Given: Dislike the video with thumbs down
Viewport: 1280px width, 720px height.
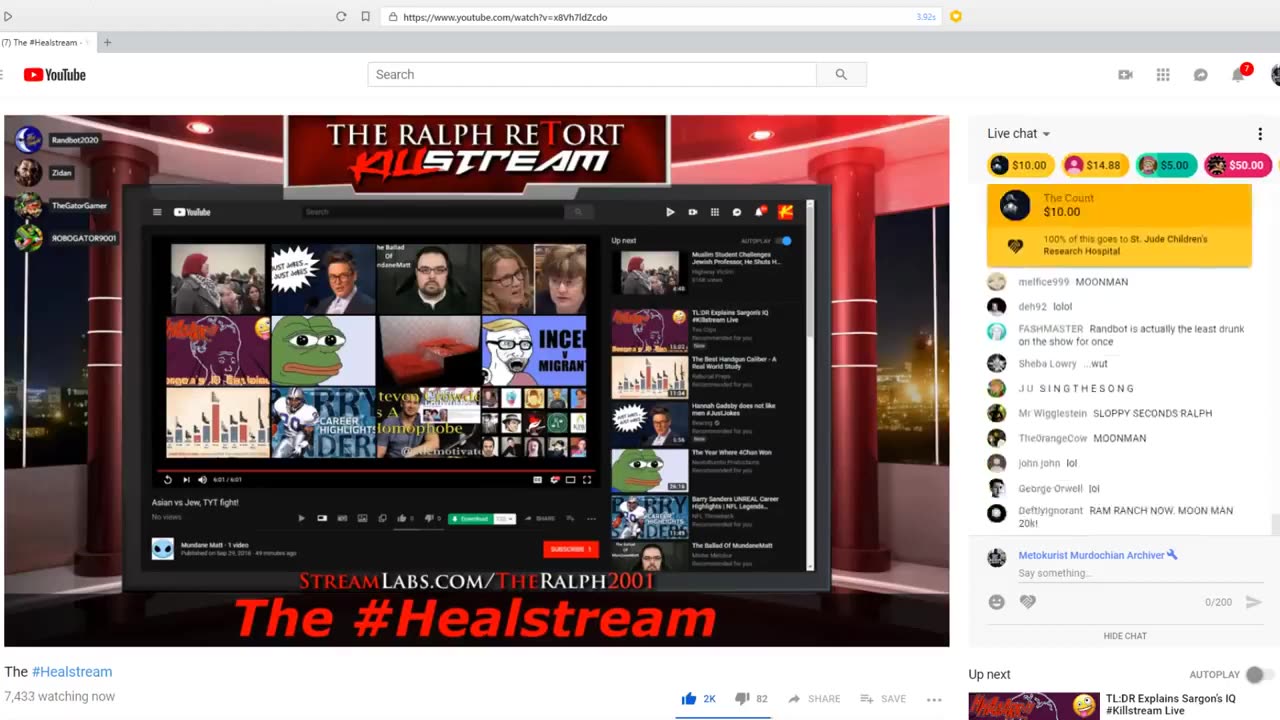Looking at the screenshot, I should click(x=742, y=699).
